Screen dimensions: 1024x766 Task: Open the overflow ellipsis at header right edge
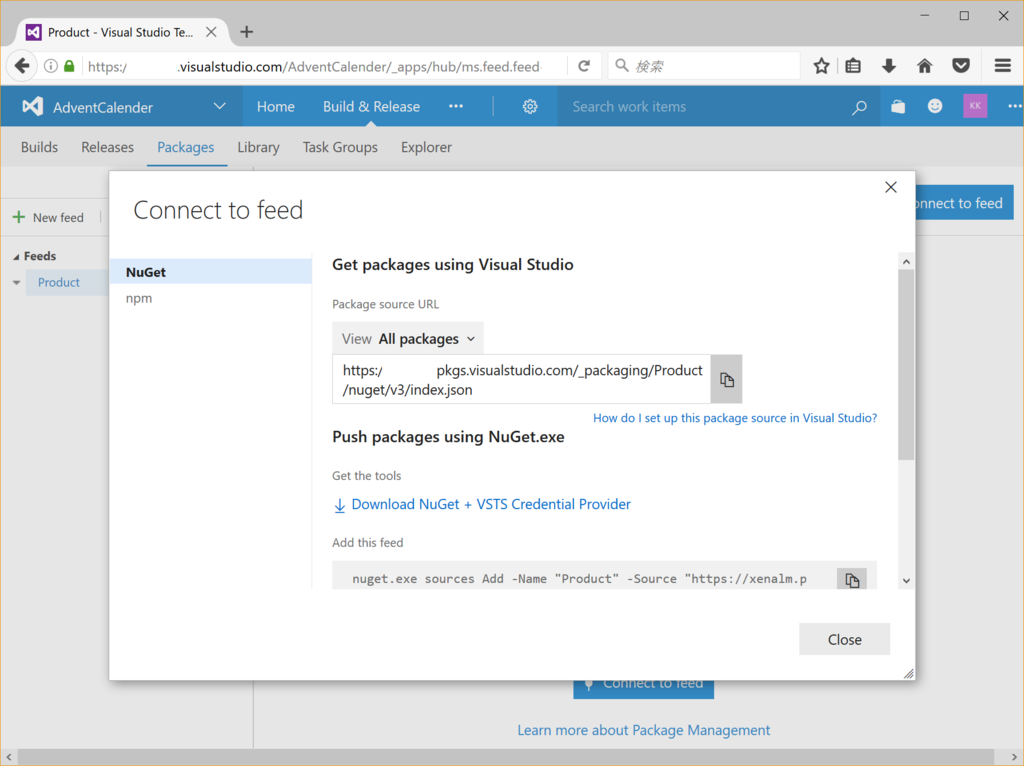coord(1014,106)
